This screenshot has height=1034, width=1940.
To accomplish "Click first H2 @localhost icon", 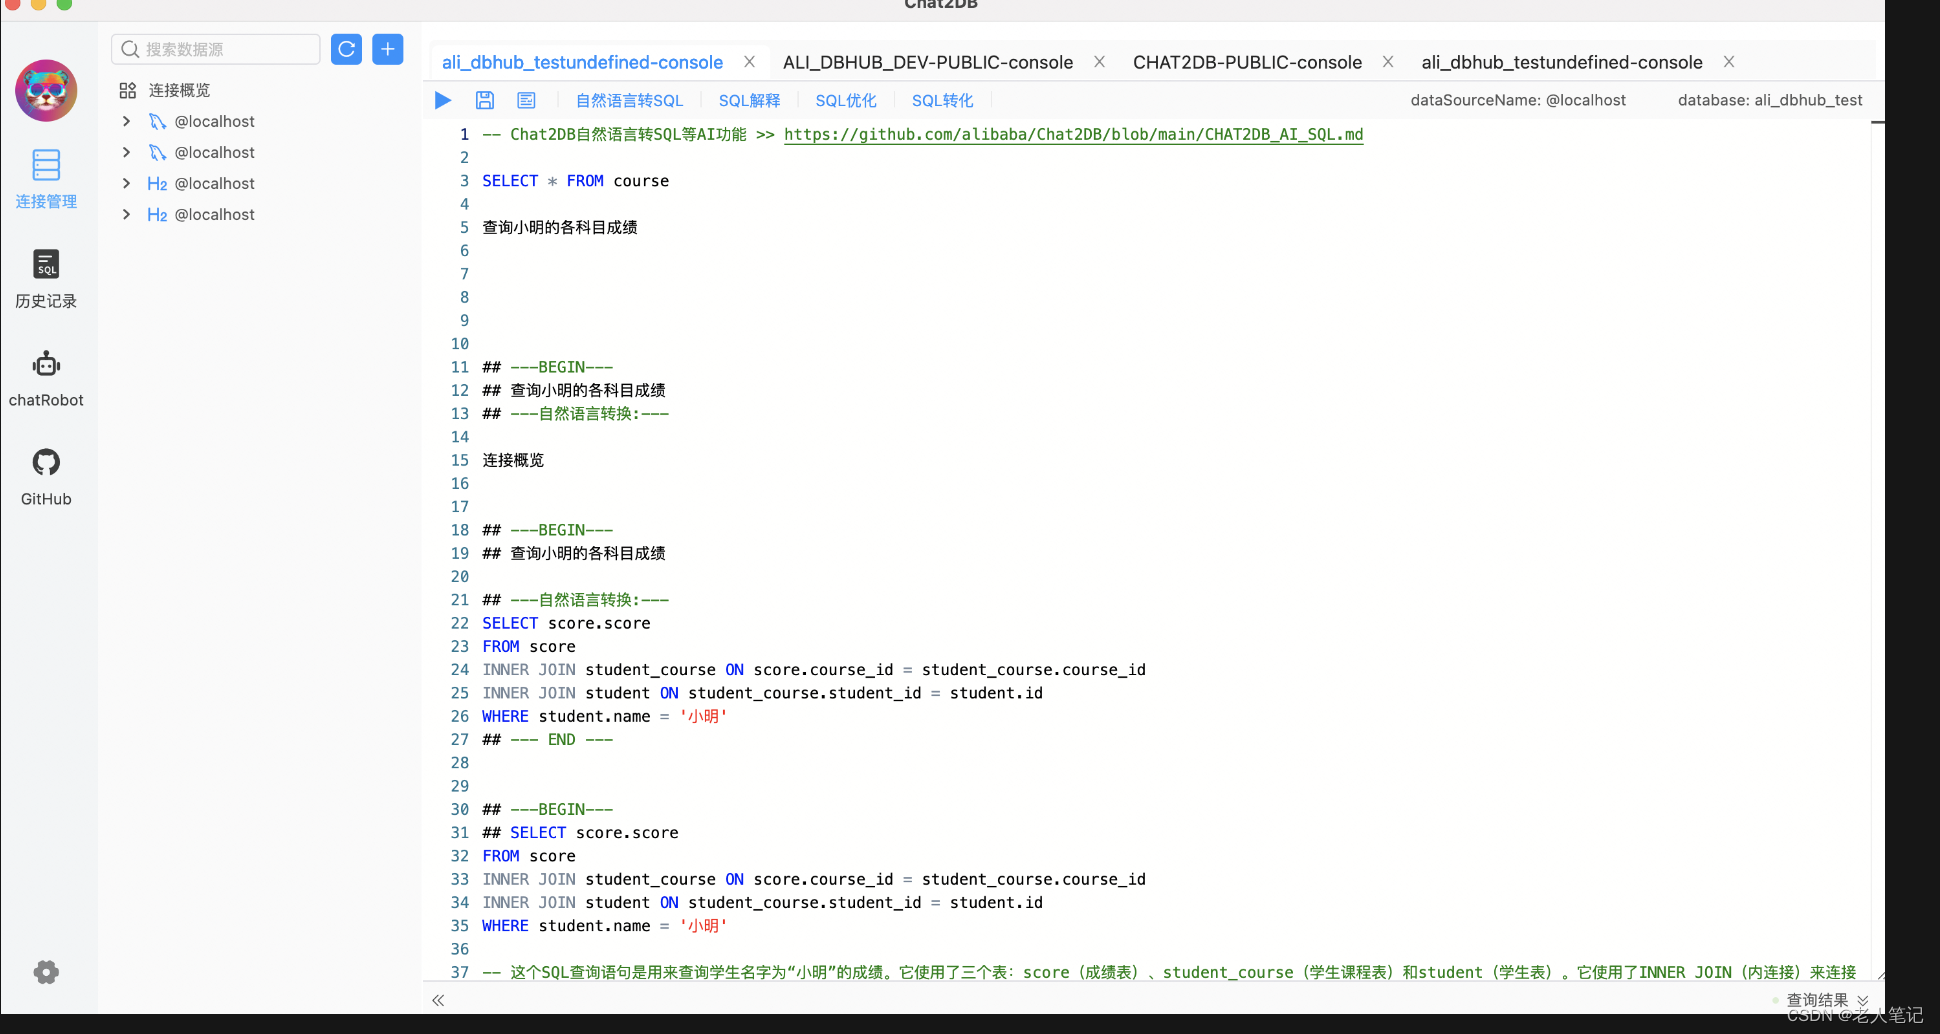I will 157,183.
